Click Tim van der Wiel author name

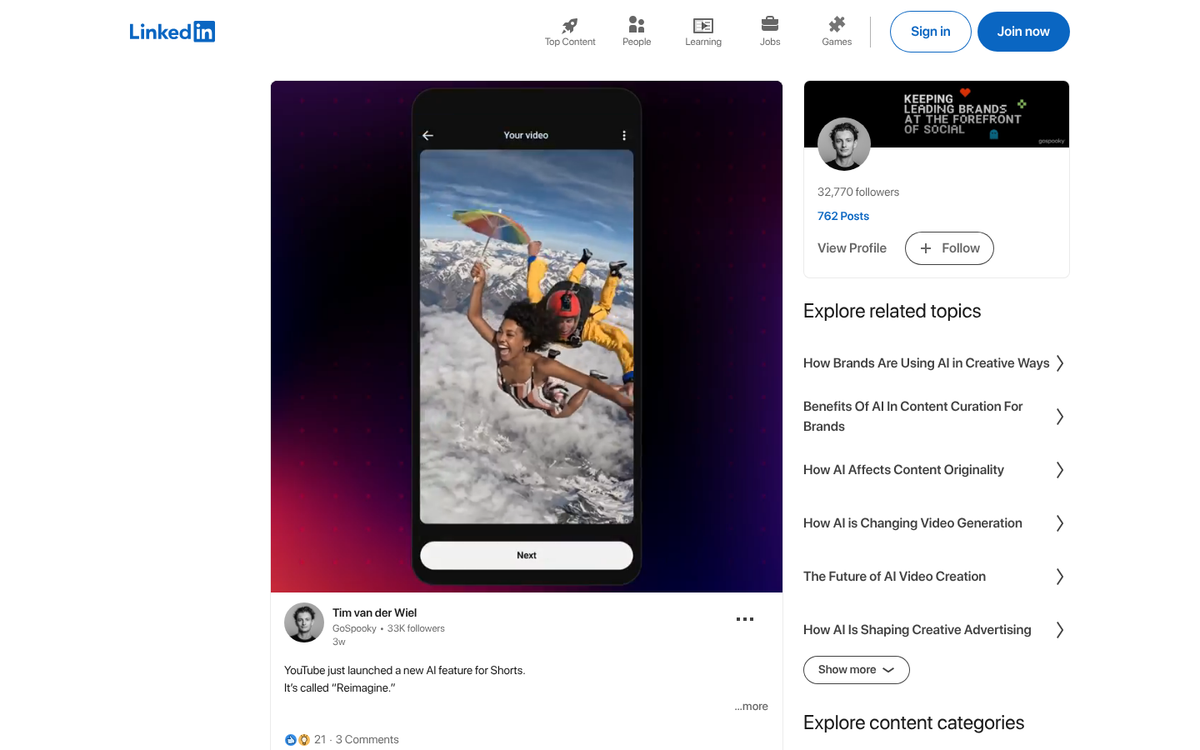374,613
